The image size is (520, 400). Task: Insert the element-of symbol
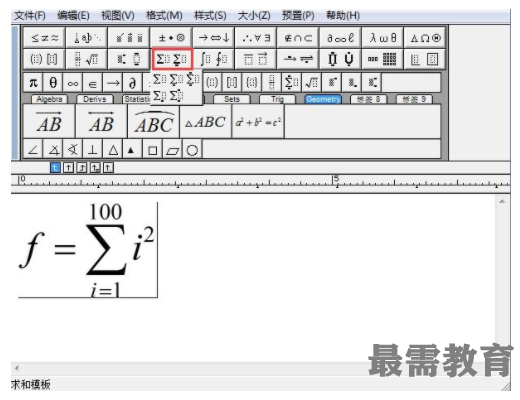pos(93,82)
